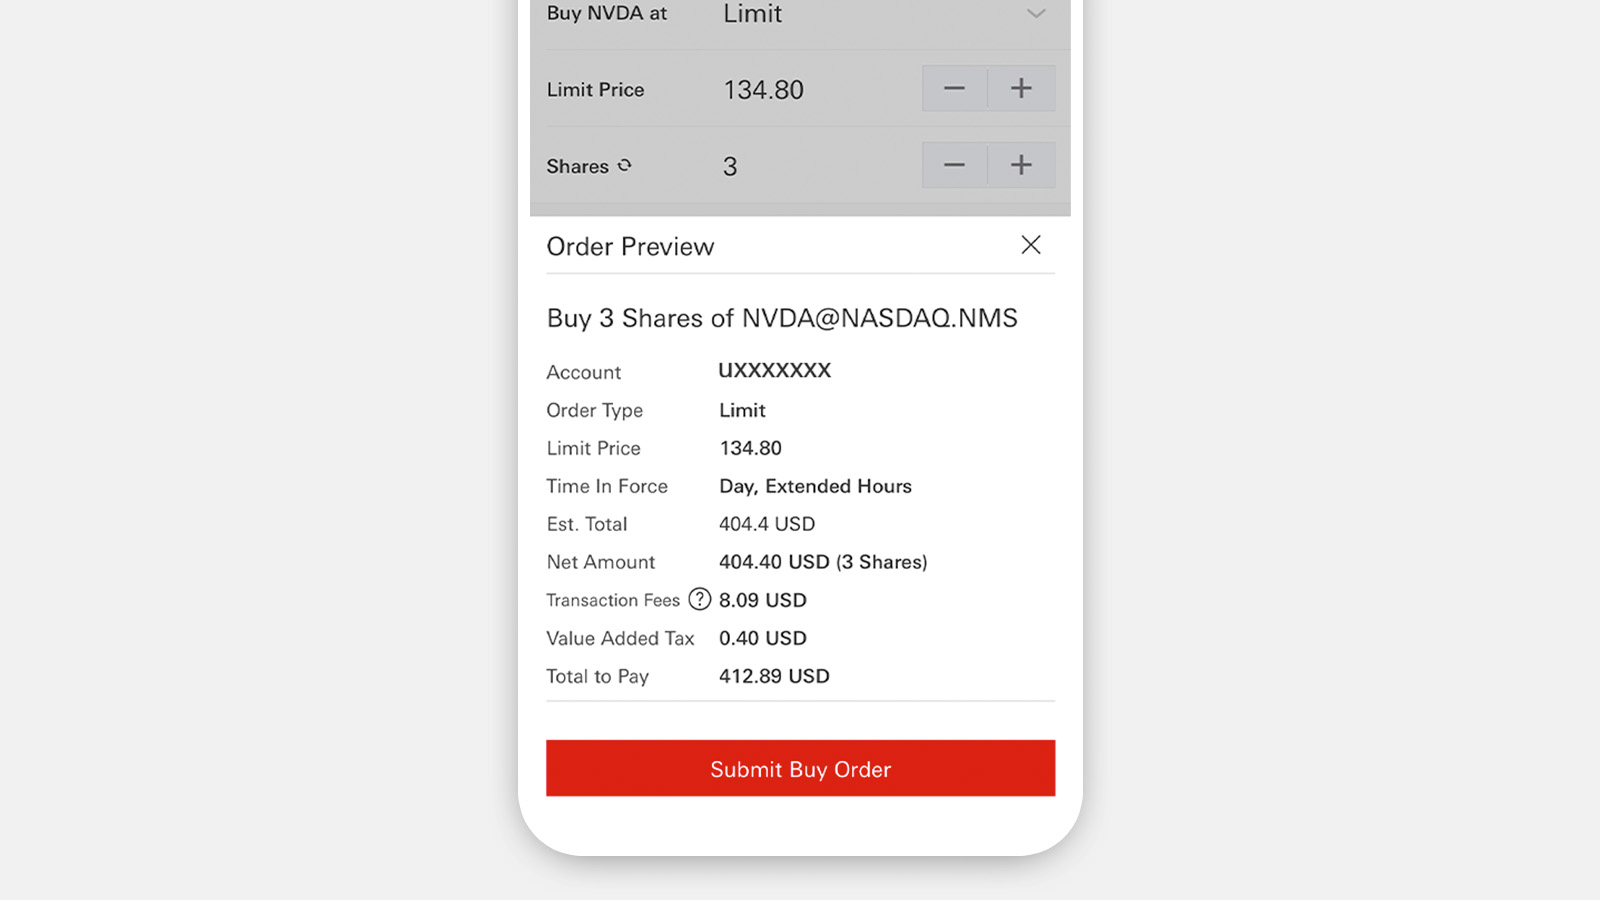Screen dimensions: 1600x900
Task: Select the Time In Force label
Action: 607,486
